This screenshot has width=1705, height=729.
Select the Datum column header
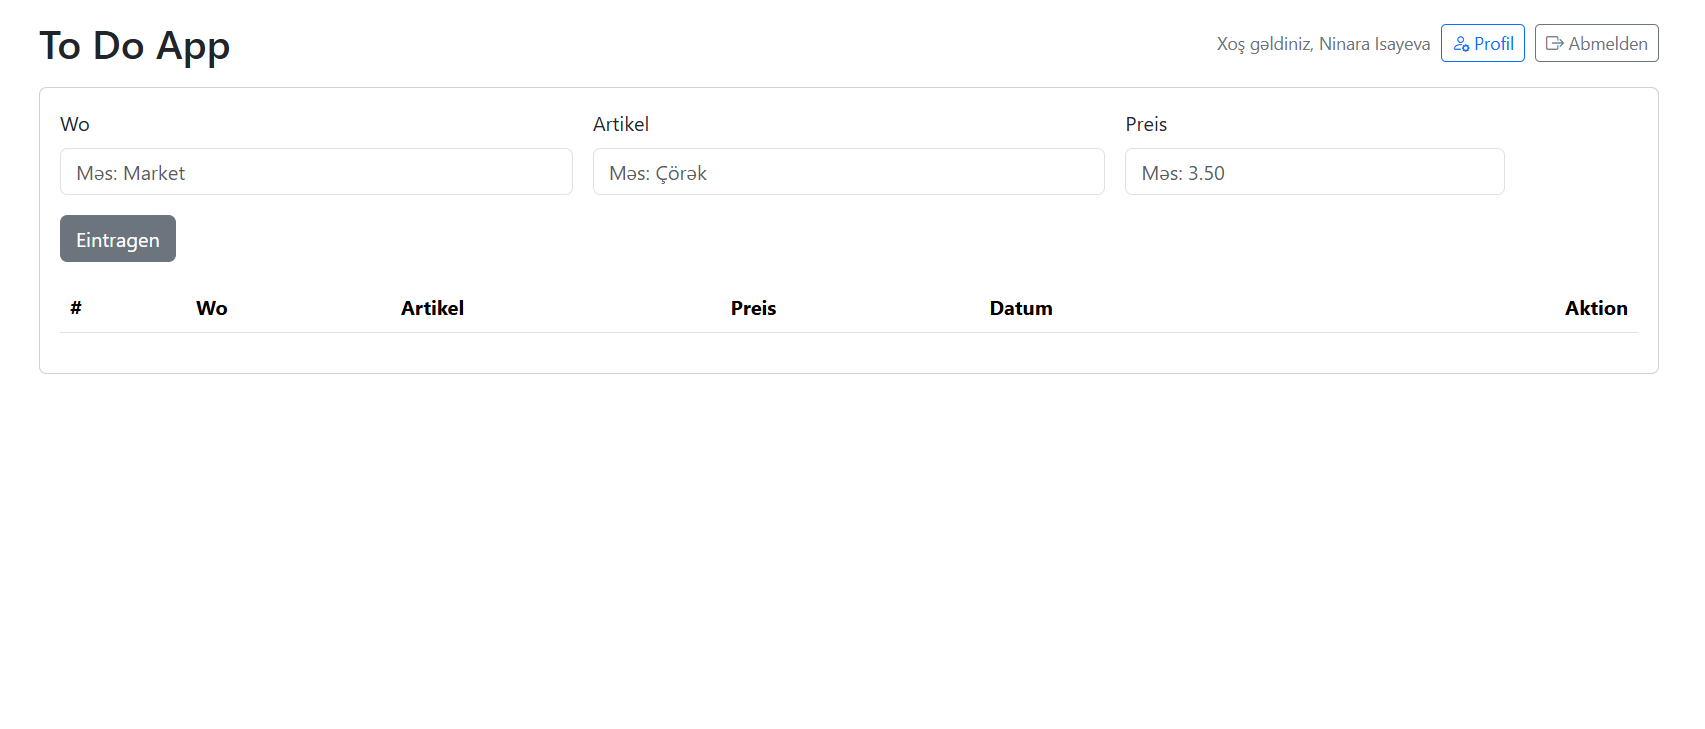tap(1021, 308)
